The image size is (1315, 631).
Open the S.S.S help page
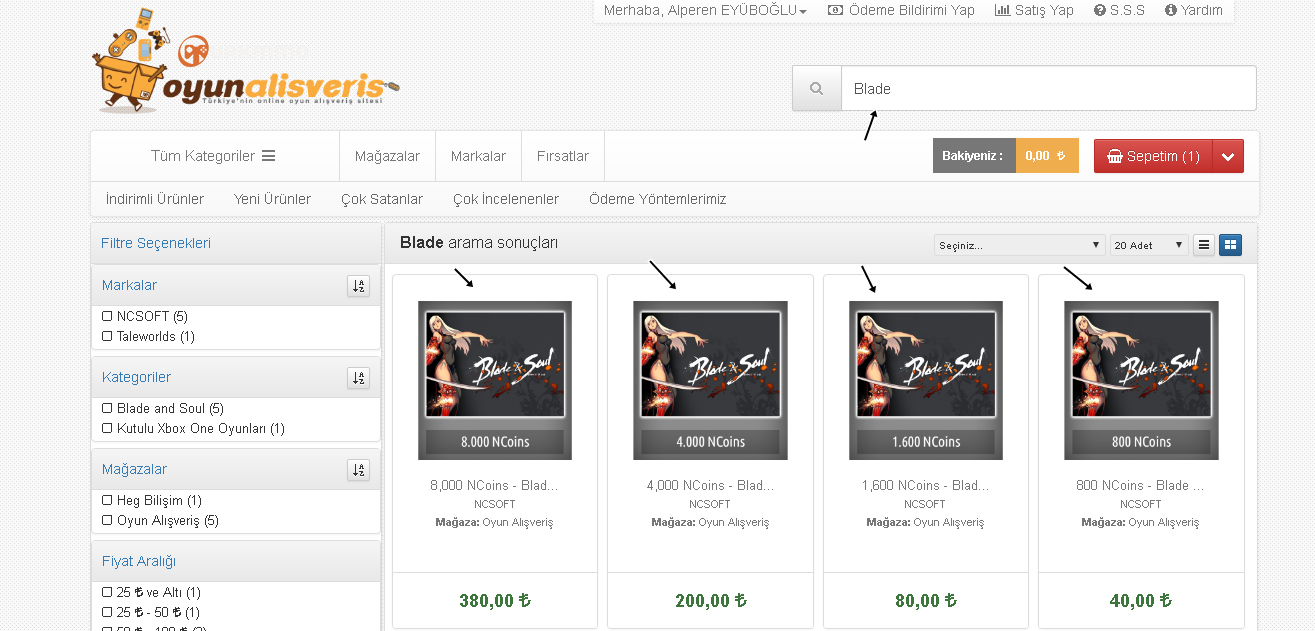1119,10
